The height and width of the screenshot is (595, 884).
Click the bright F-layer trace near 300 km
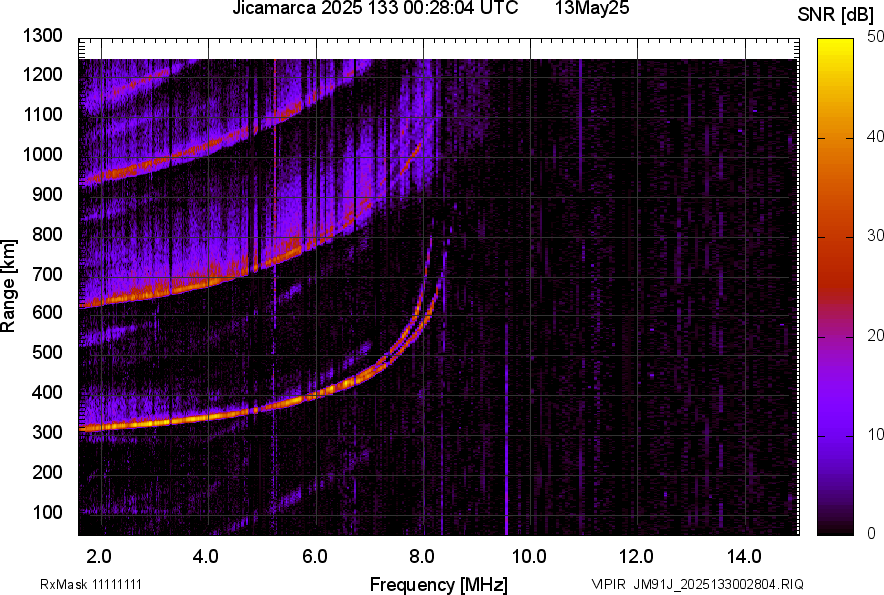169,422
